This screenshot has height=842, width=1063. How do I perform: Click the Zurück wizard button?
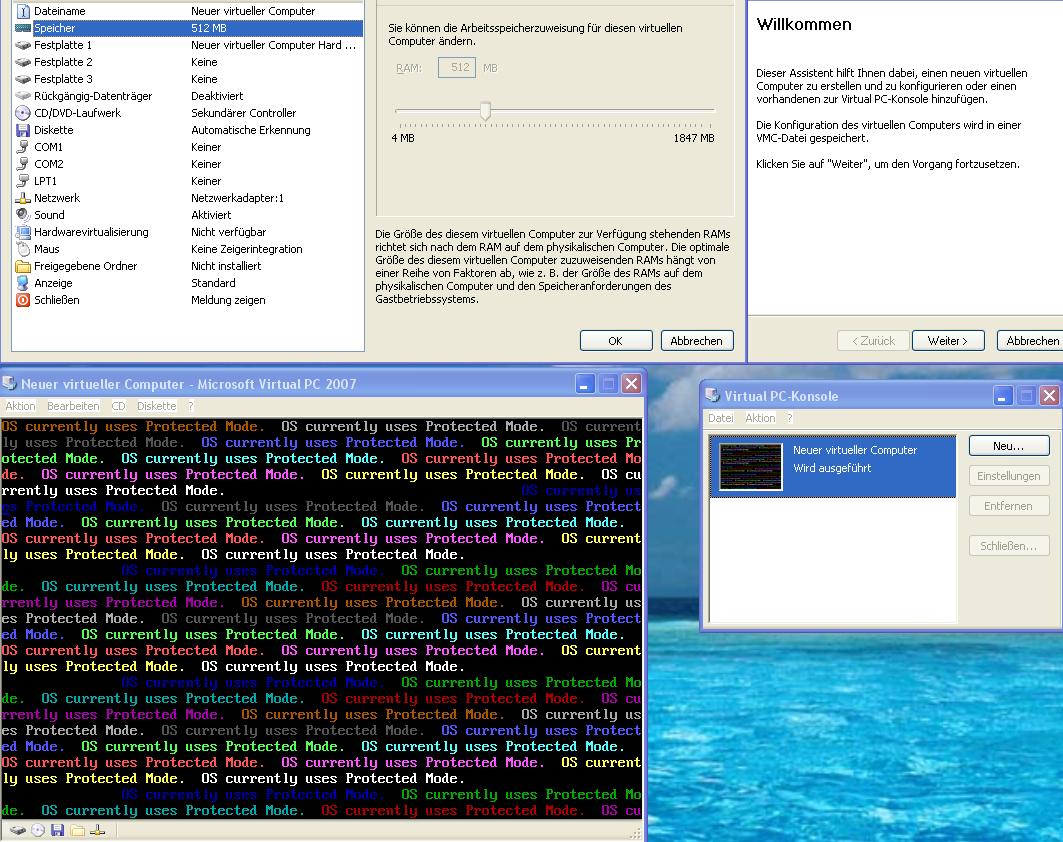[873, 341]
